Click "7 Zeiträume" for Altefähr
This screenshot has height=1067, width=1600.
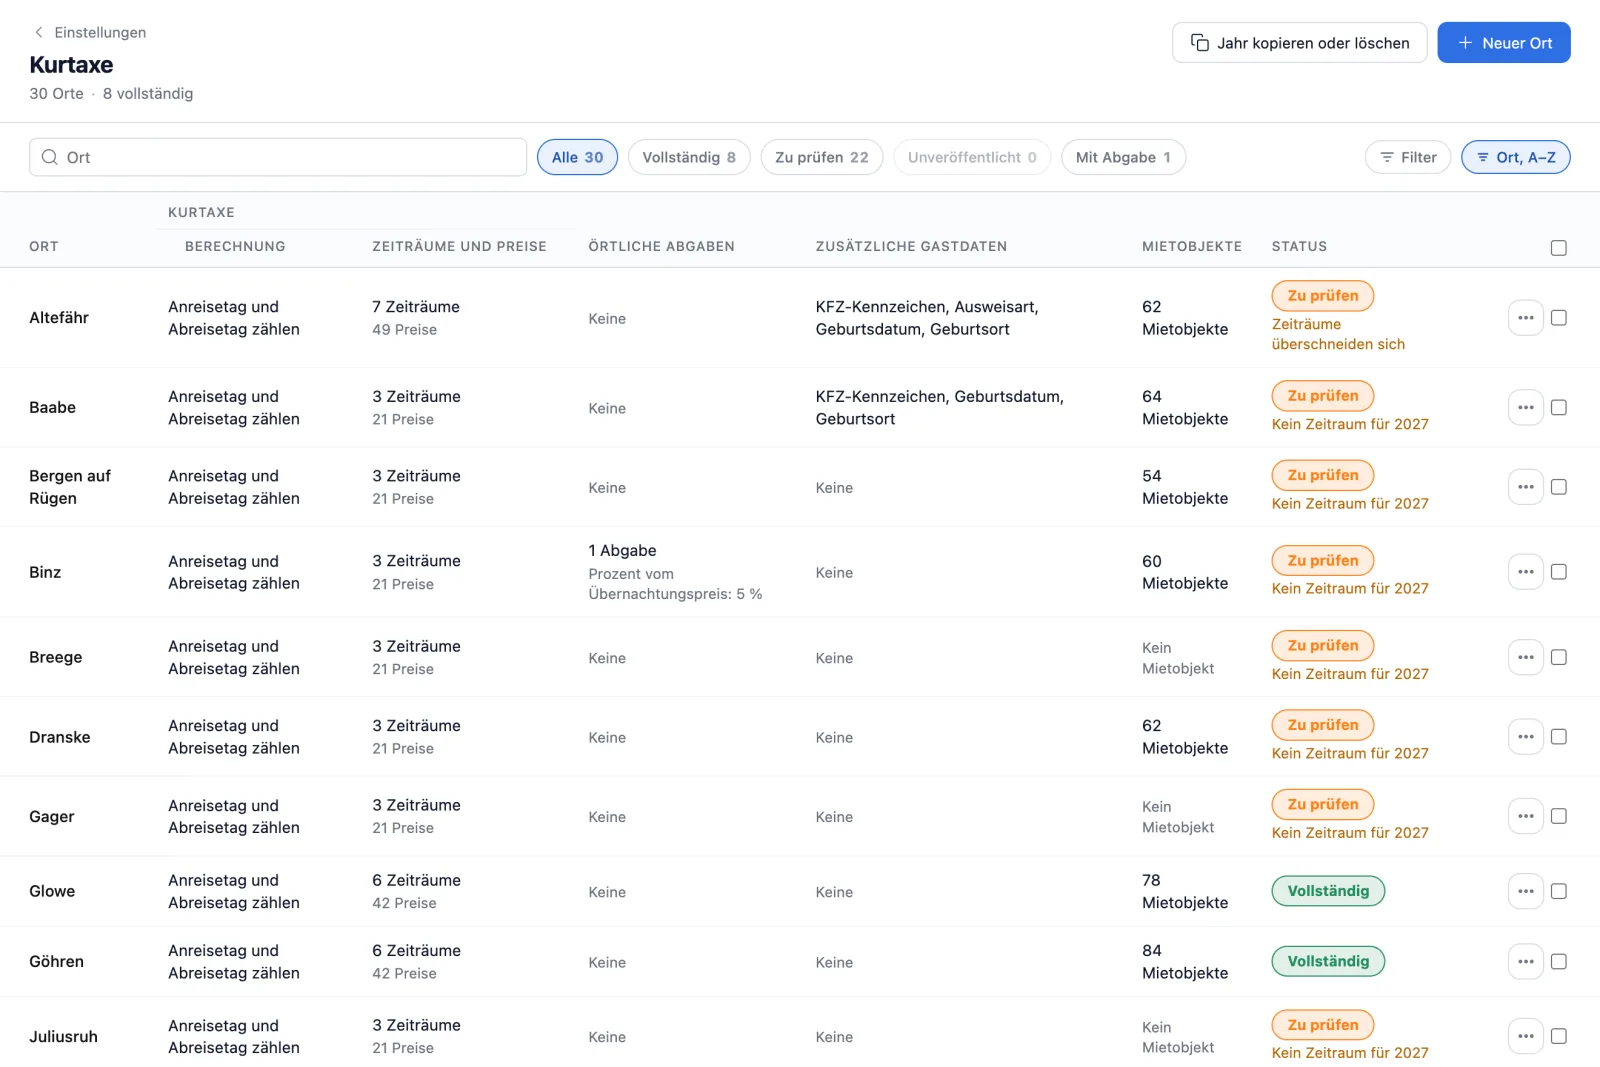(416, 307)
